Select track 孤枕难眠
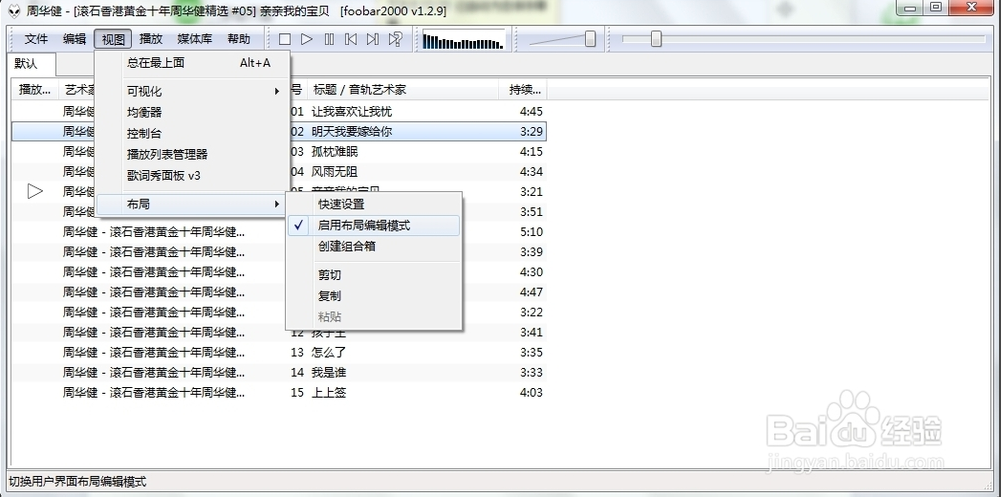Image resolution: width=1001 pixels, height=497 pixels. tap(335, 152)
